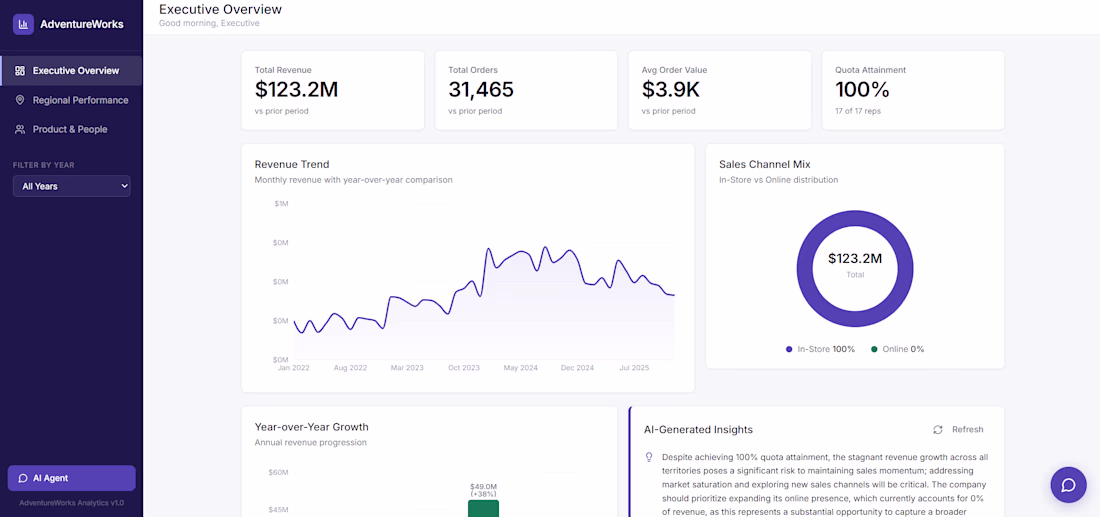Select the Total Orders 31,465 card
The width and height of the screenshot is (1100, 517).
(x=526, y=90)
